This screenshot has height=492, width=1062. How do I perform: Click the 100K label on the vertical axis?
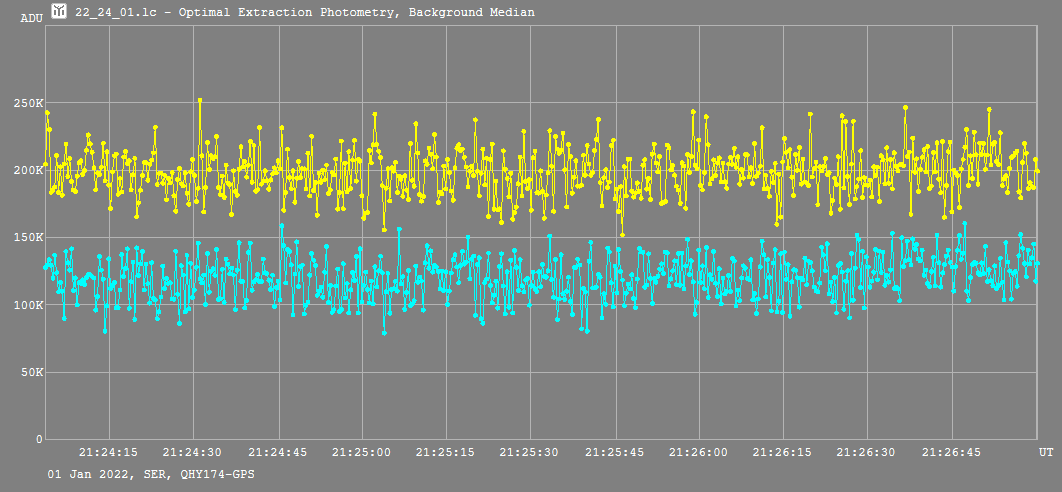pyautogui.click(x=27, y=305)
